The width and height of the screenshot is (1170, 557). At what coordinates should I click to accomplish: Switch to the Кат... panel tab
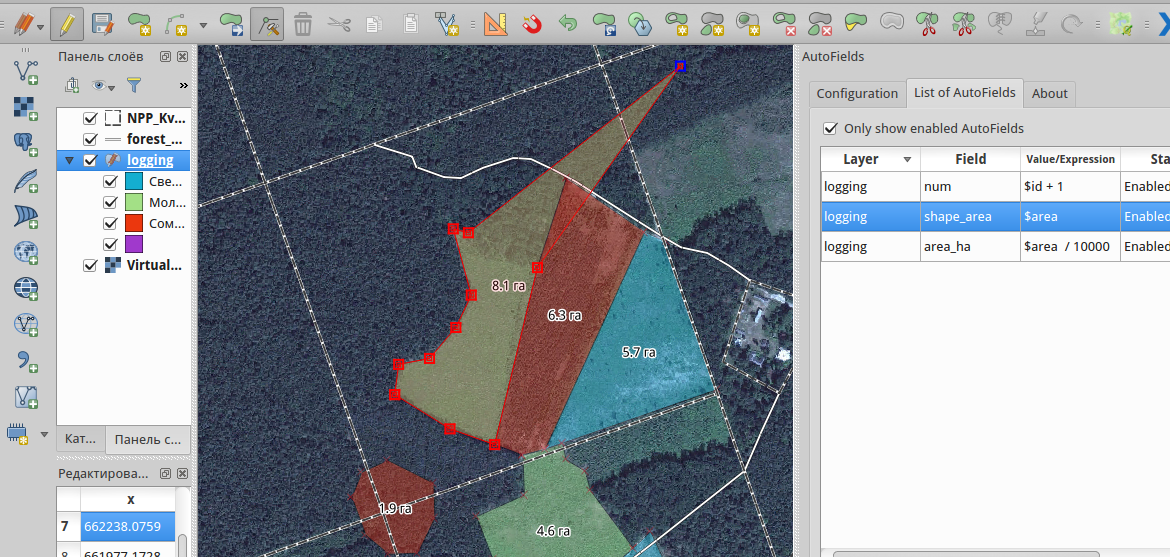[x=81, y=439]
